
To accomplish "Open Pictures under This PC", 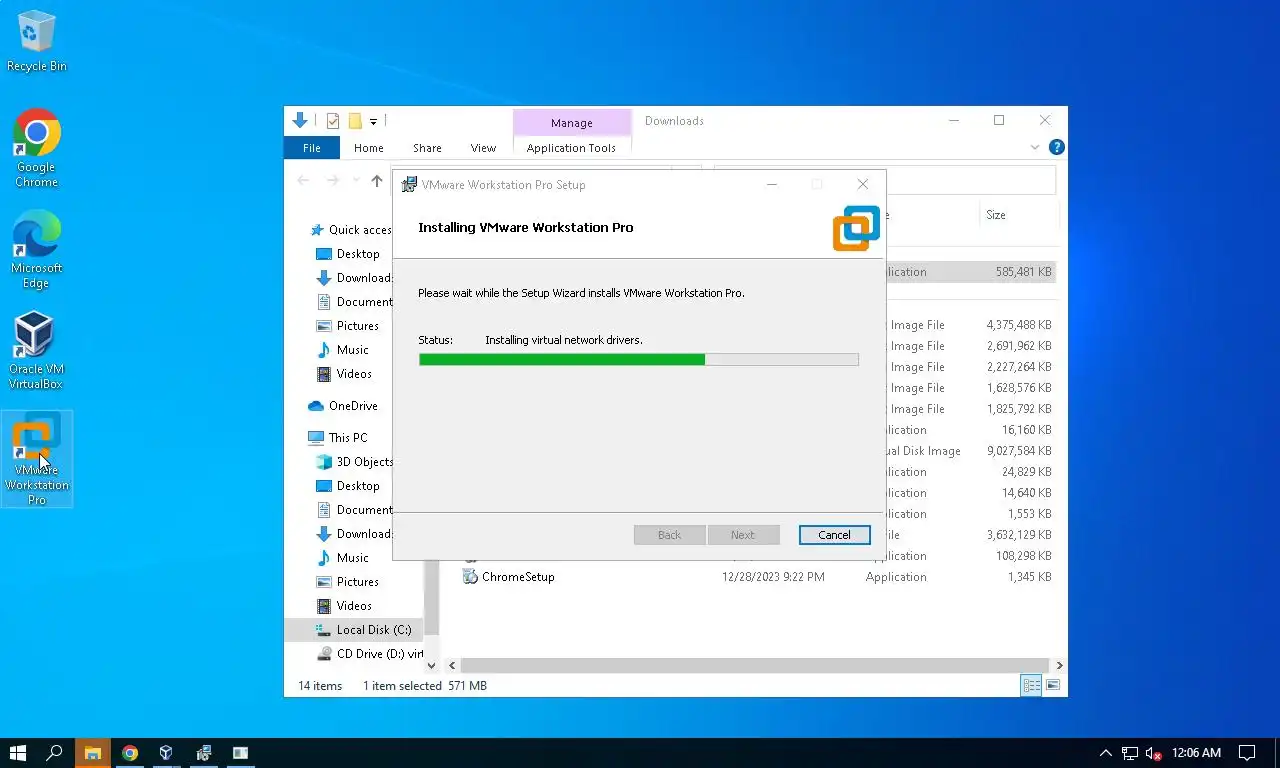I will [x=348, y=582].
